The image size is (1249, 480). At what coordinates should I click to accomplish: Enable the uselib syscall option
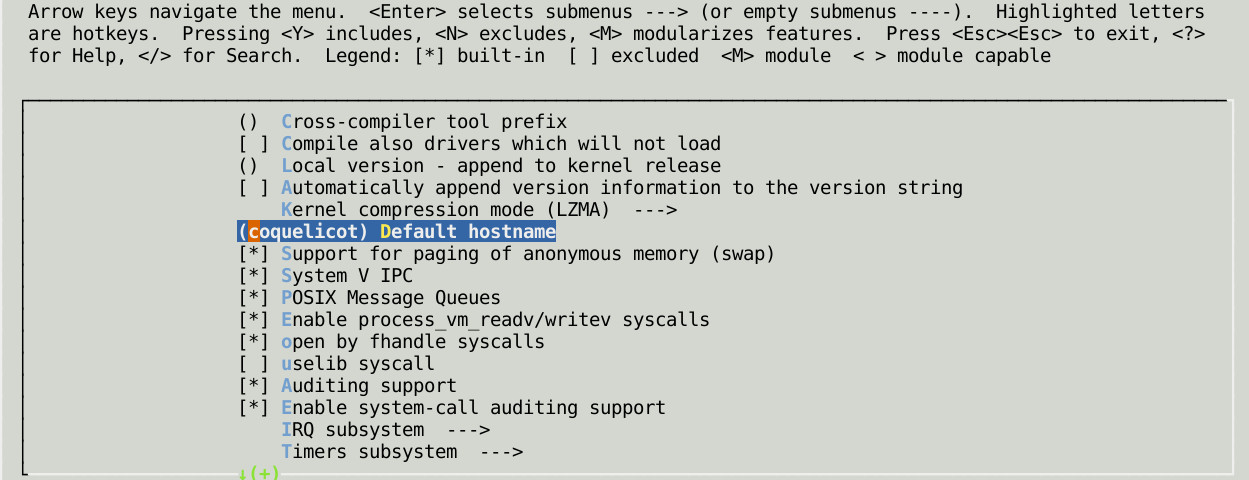click(x=336, y=364)
